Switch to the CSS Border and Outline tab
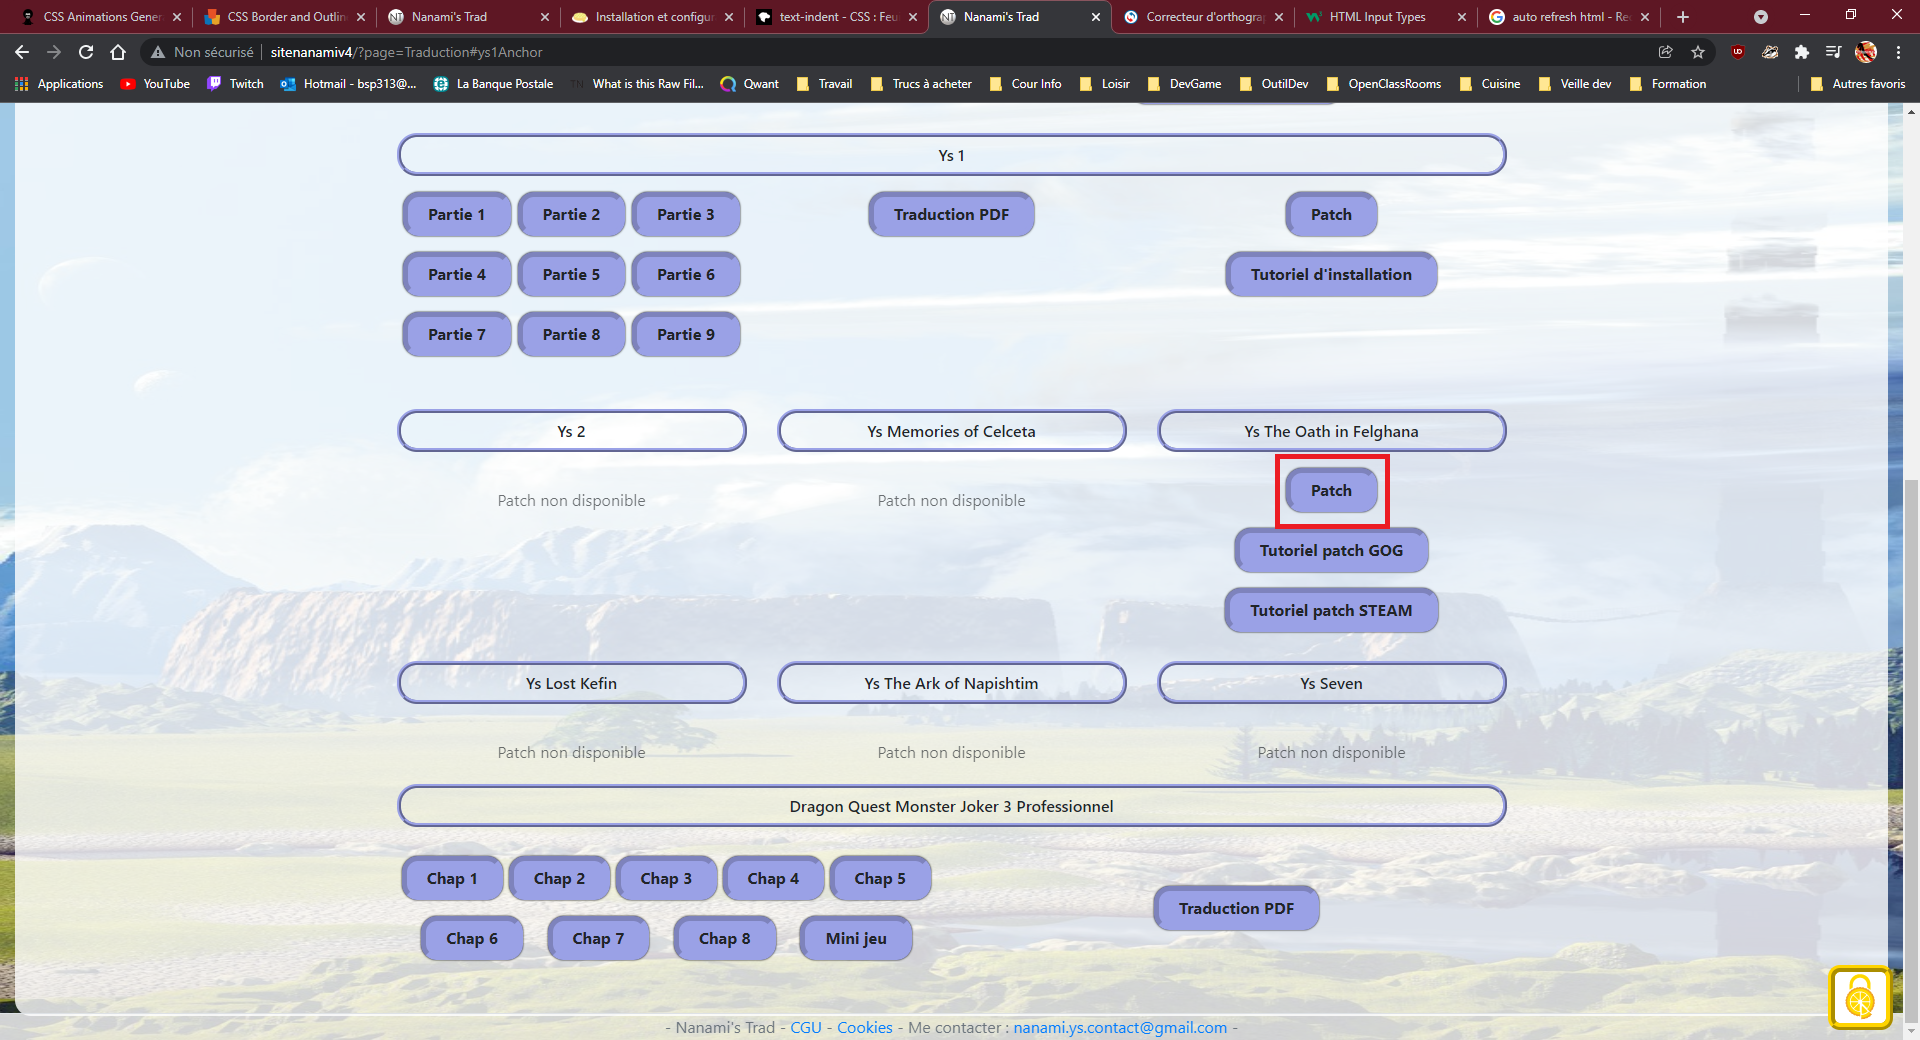Viewport: 1920px width, 1040px height. click(286, 17)
